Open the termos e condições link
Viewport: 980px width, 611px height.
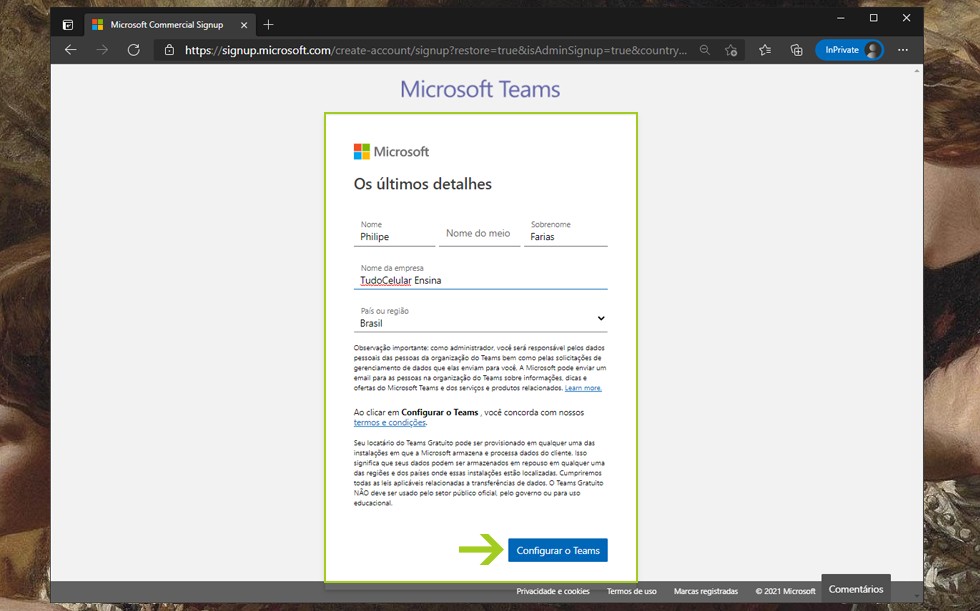pyautogui.click(x=390, y=423)
